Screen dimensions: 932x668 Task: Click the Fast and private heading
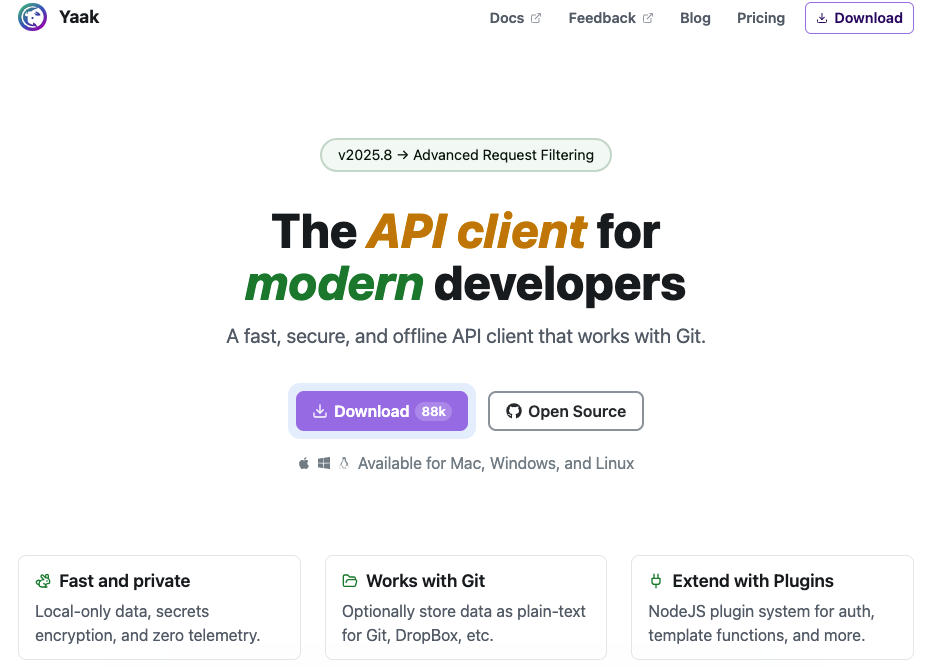(124, 581)
